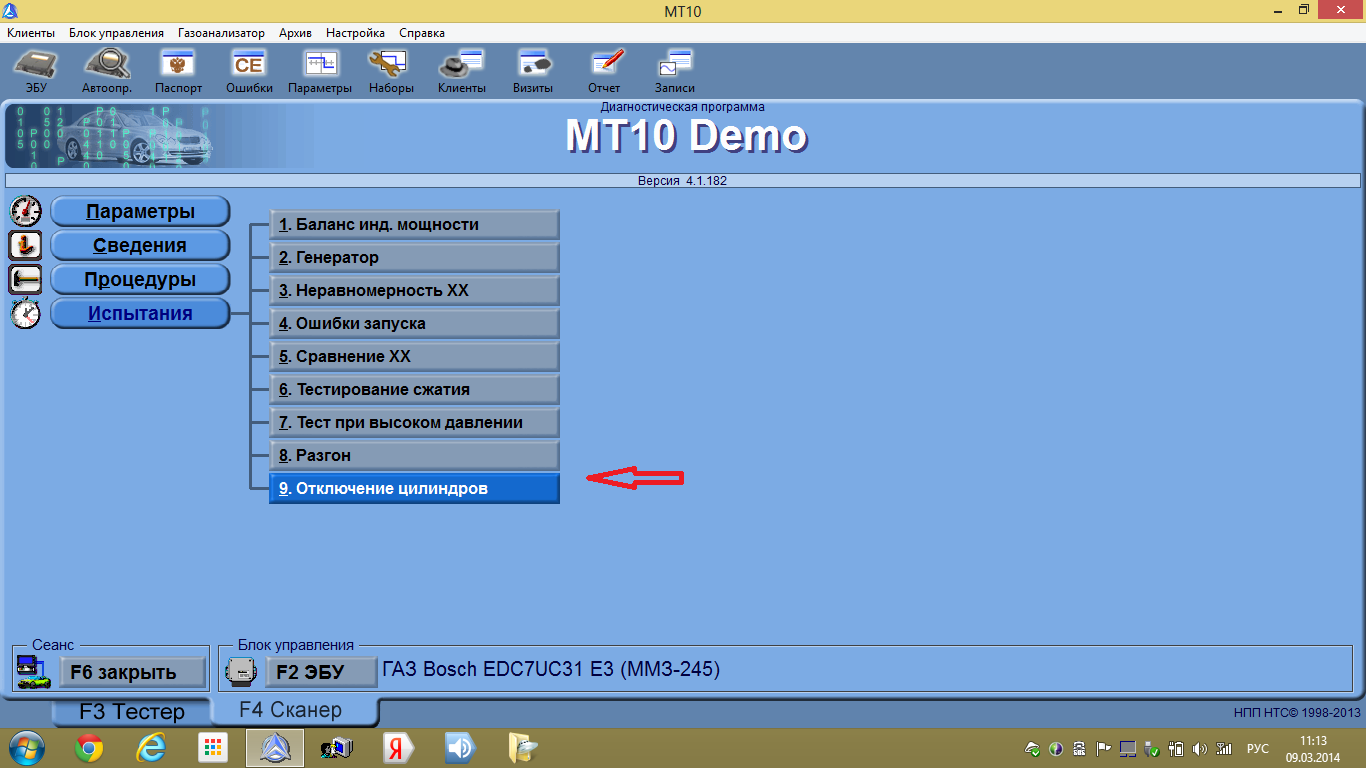Click the Версия 4.1.182 version bar

pos(683,181)
